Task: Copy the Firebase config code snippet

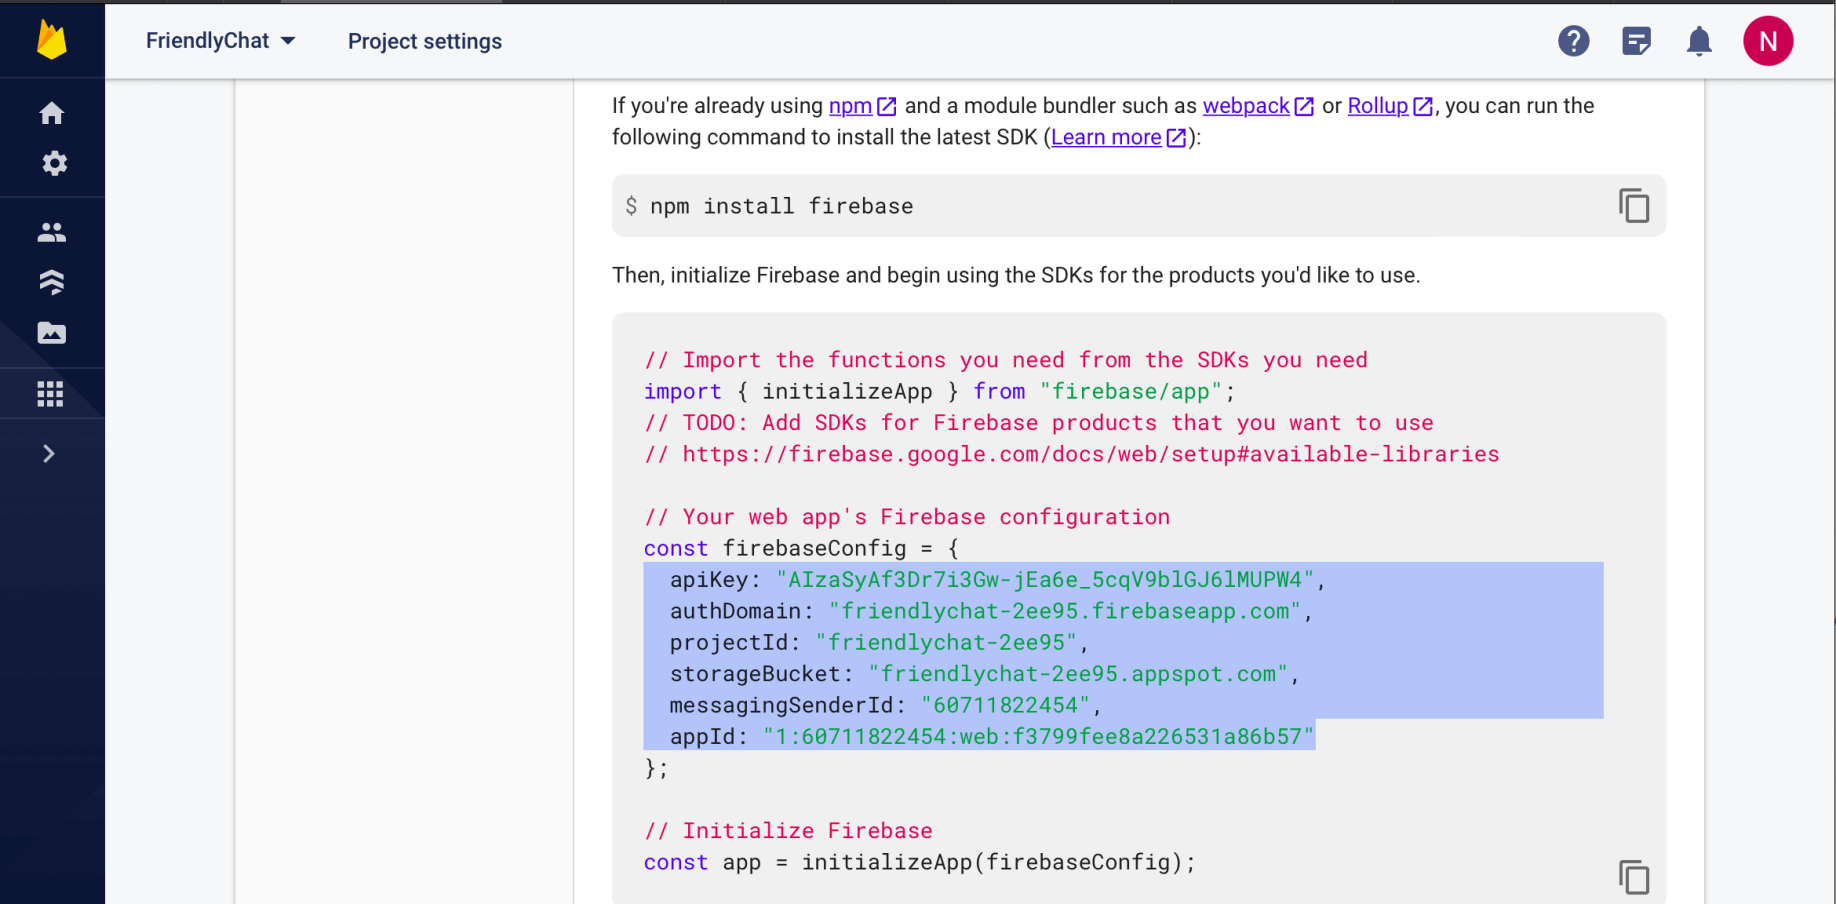Action: pyautogui.click(x=1633, y=877)
